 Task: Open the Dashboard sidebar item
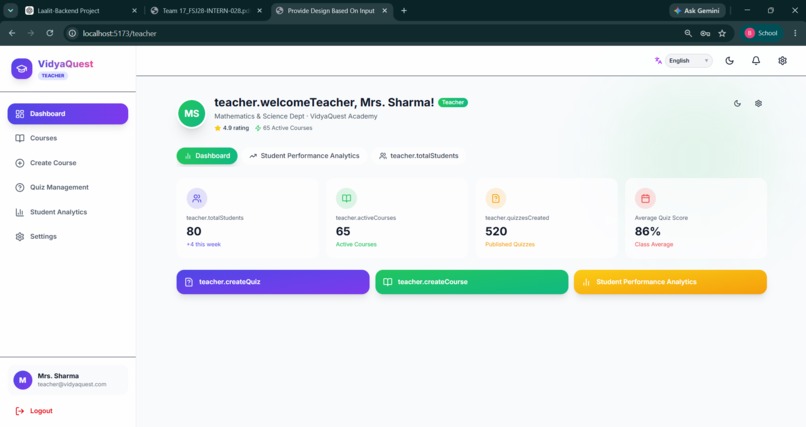(67, 114)
